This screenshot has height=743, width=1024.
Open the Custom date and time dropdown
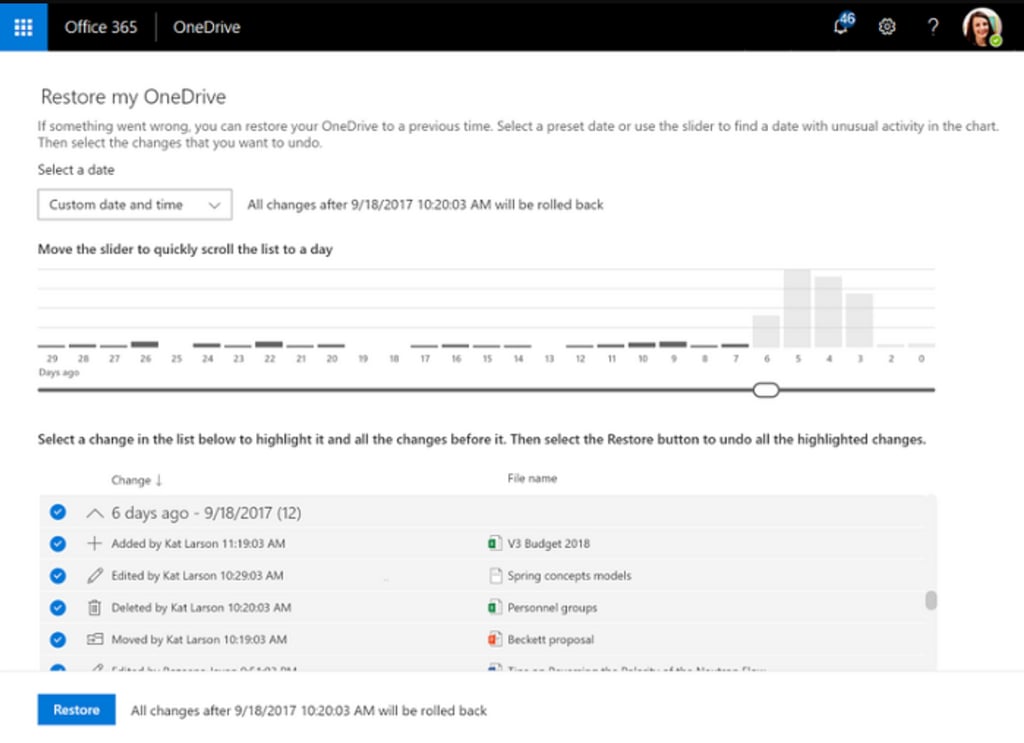click(134, 204)
